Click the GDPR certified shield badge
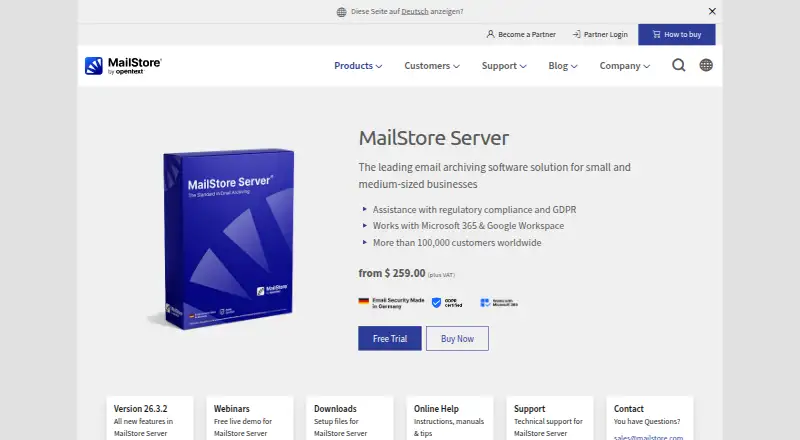The height and width of the screenshot is (440, 800). pos(447,303)
